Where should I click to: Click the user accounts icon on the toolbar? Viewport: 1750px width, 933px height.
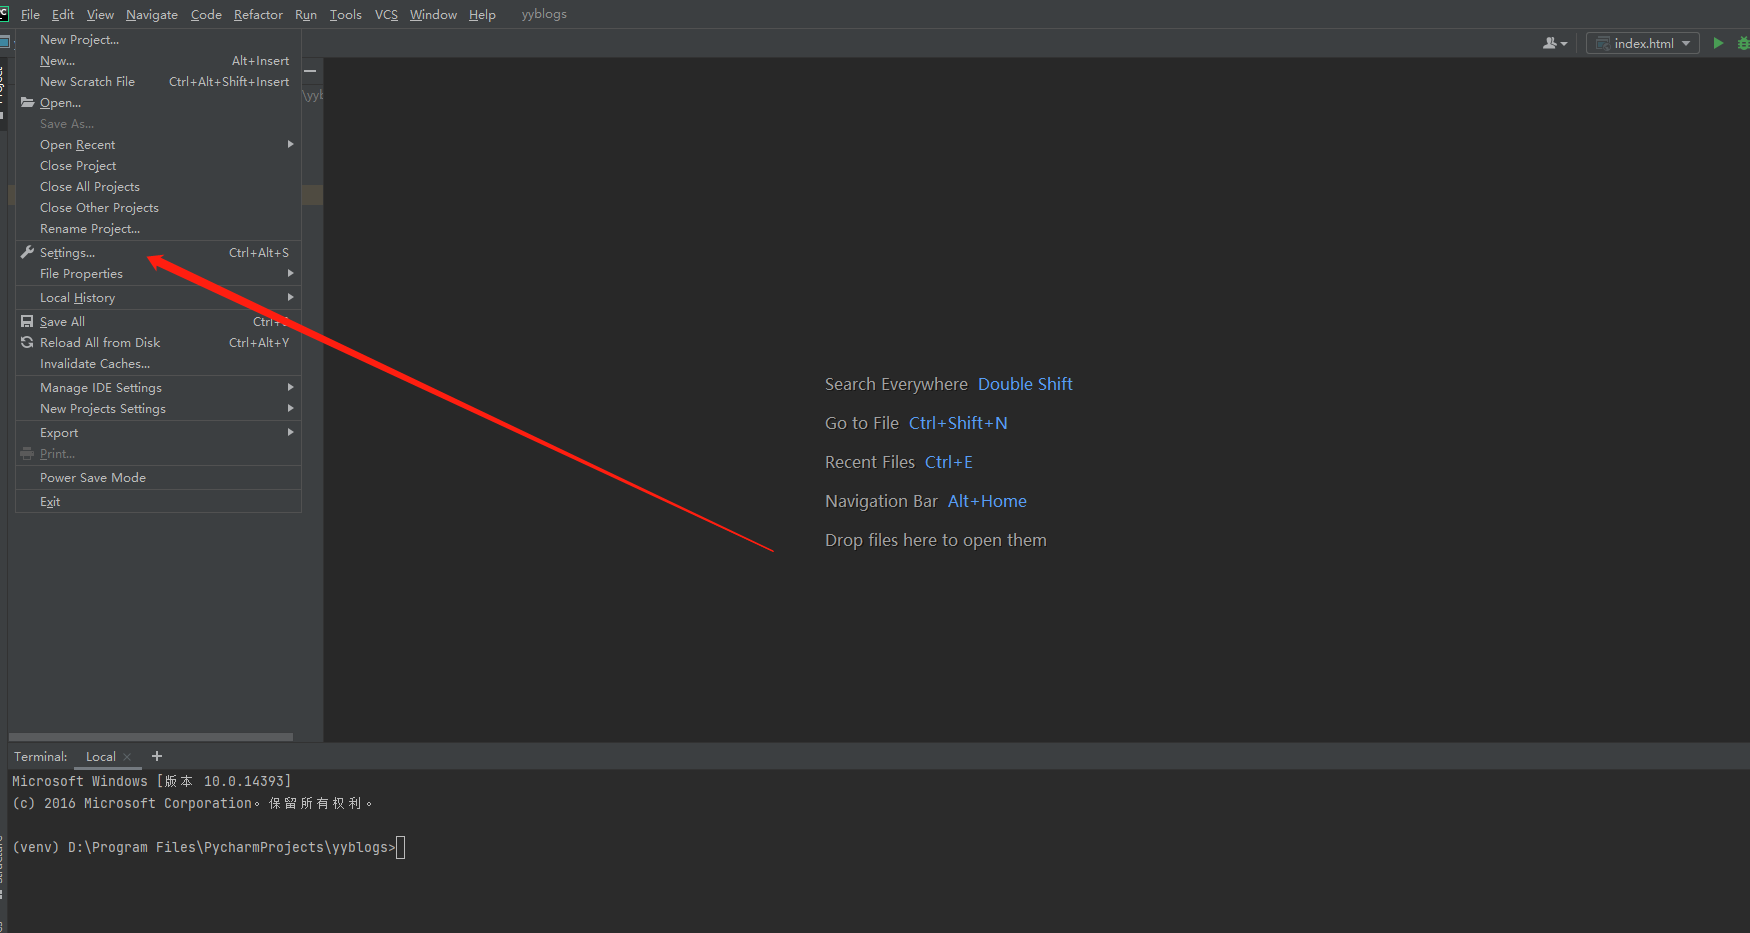(x=1551, y=43)
